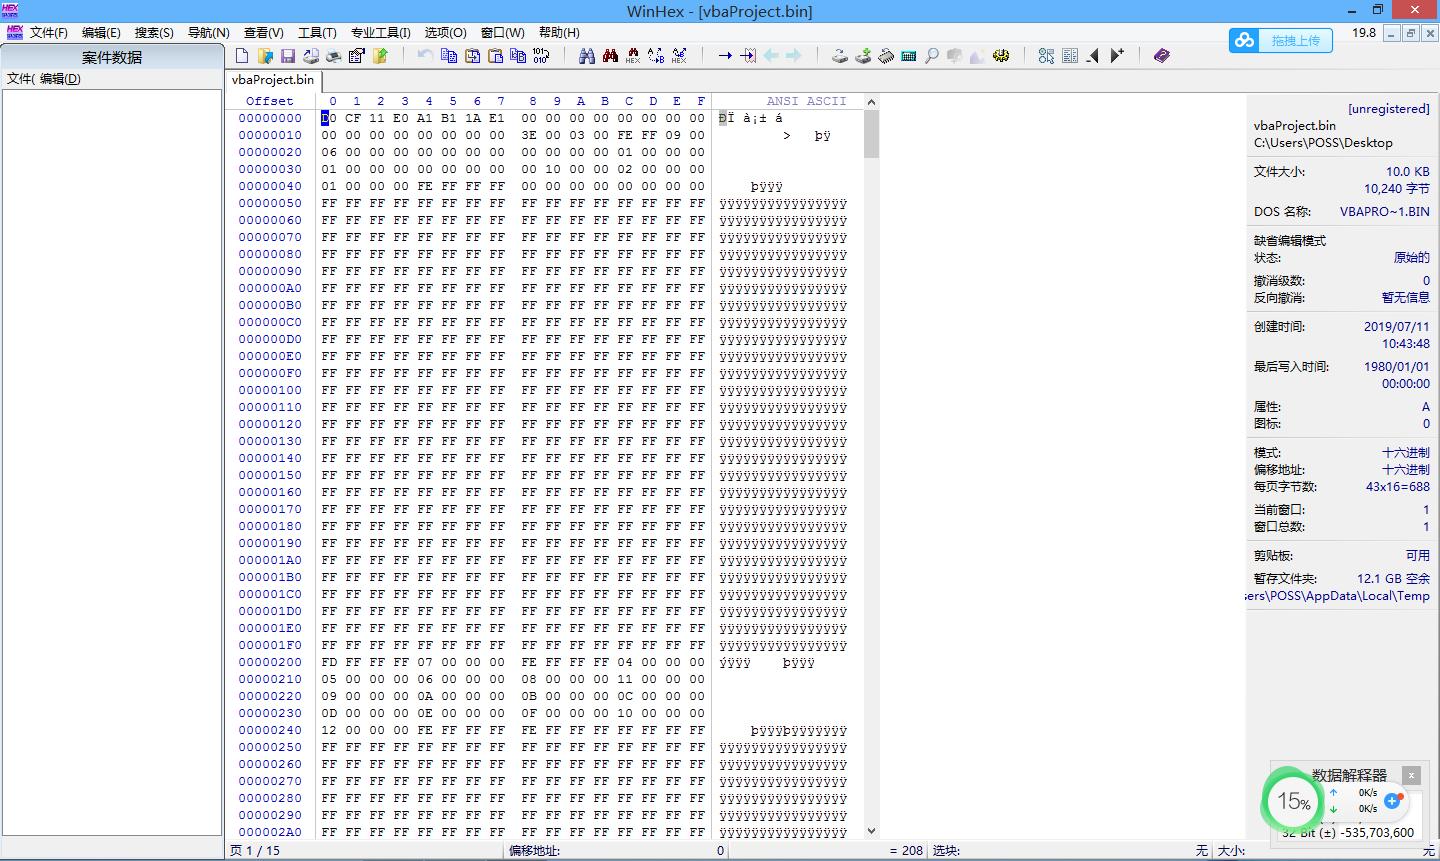Open the 搜索(S) menu

(x=154, y=33)
